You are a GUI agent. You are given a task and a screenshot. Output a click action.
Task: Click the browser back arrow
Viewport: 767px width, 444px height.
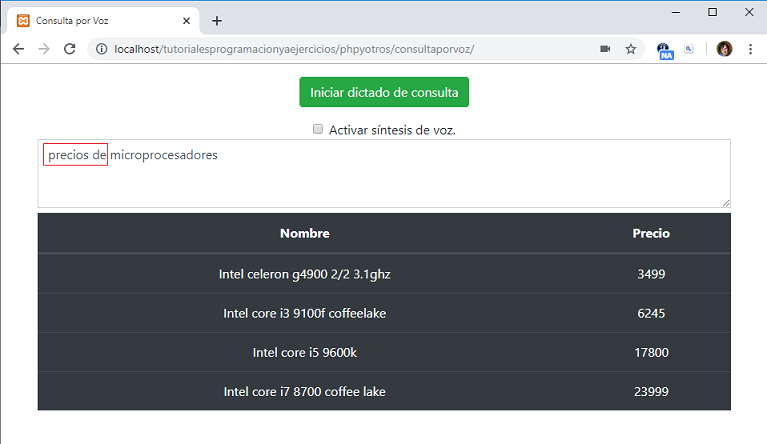click(19, 49)
